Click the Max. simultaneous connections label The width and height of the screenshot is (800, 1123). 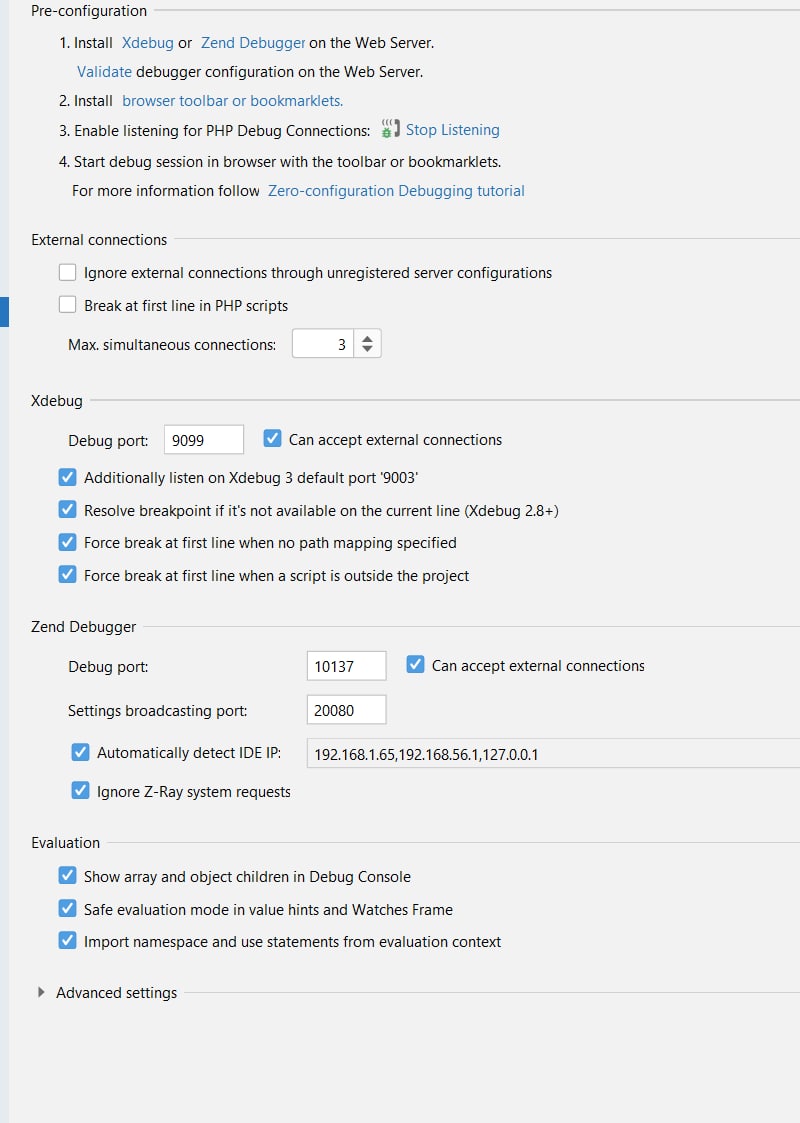click(x=172, y=345)
